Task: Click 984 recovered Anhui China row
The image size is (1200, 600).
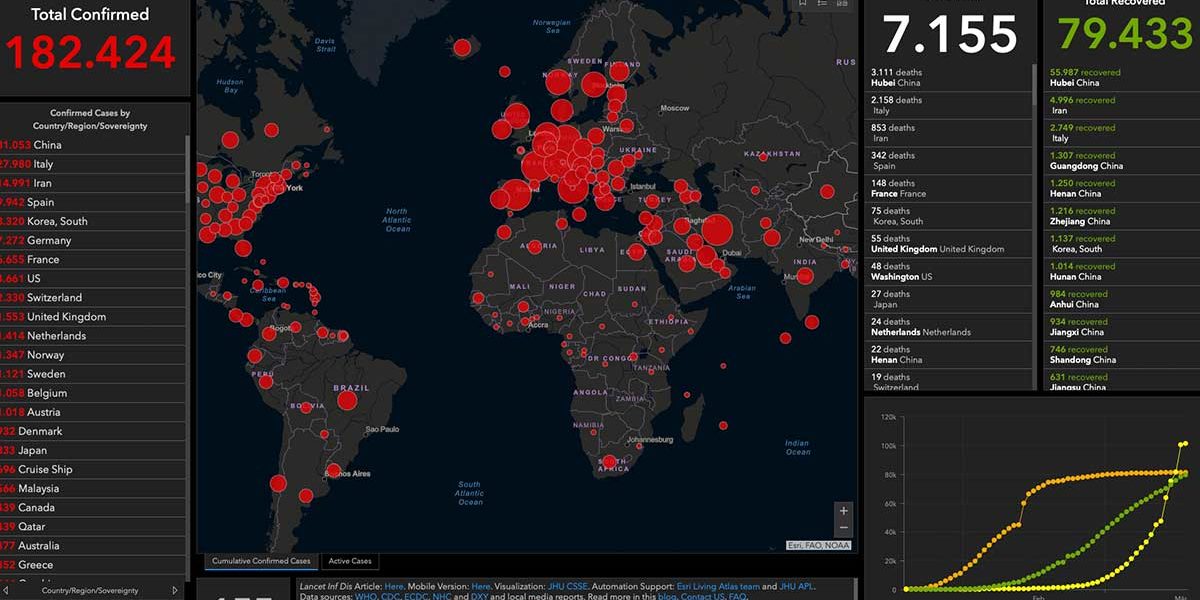Action: point(1122,299)
